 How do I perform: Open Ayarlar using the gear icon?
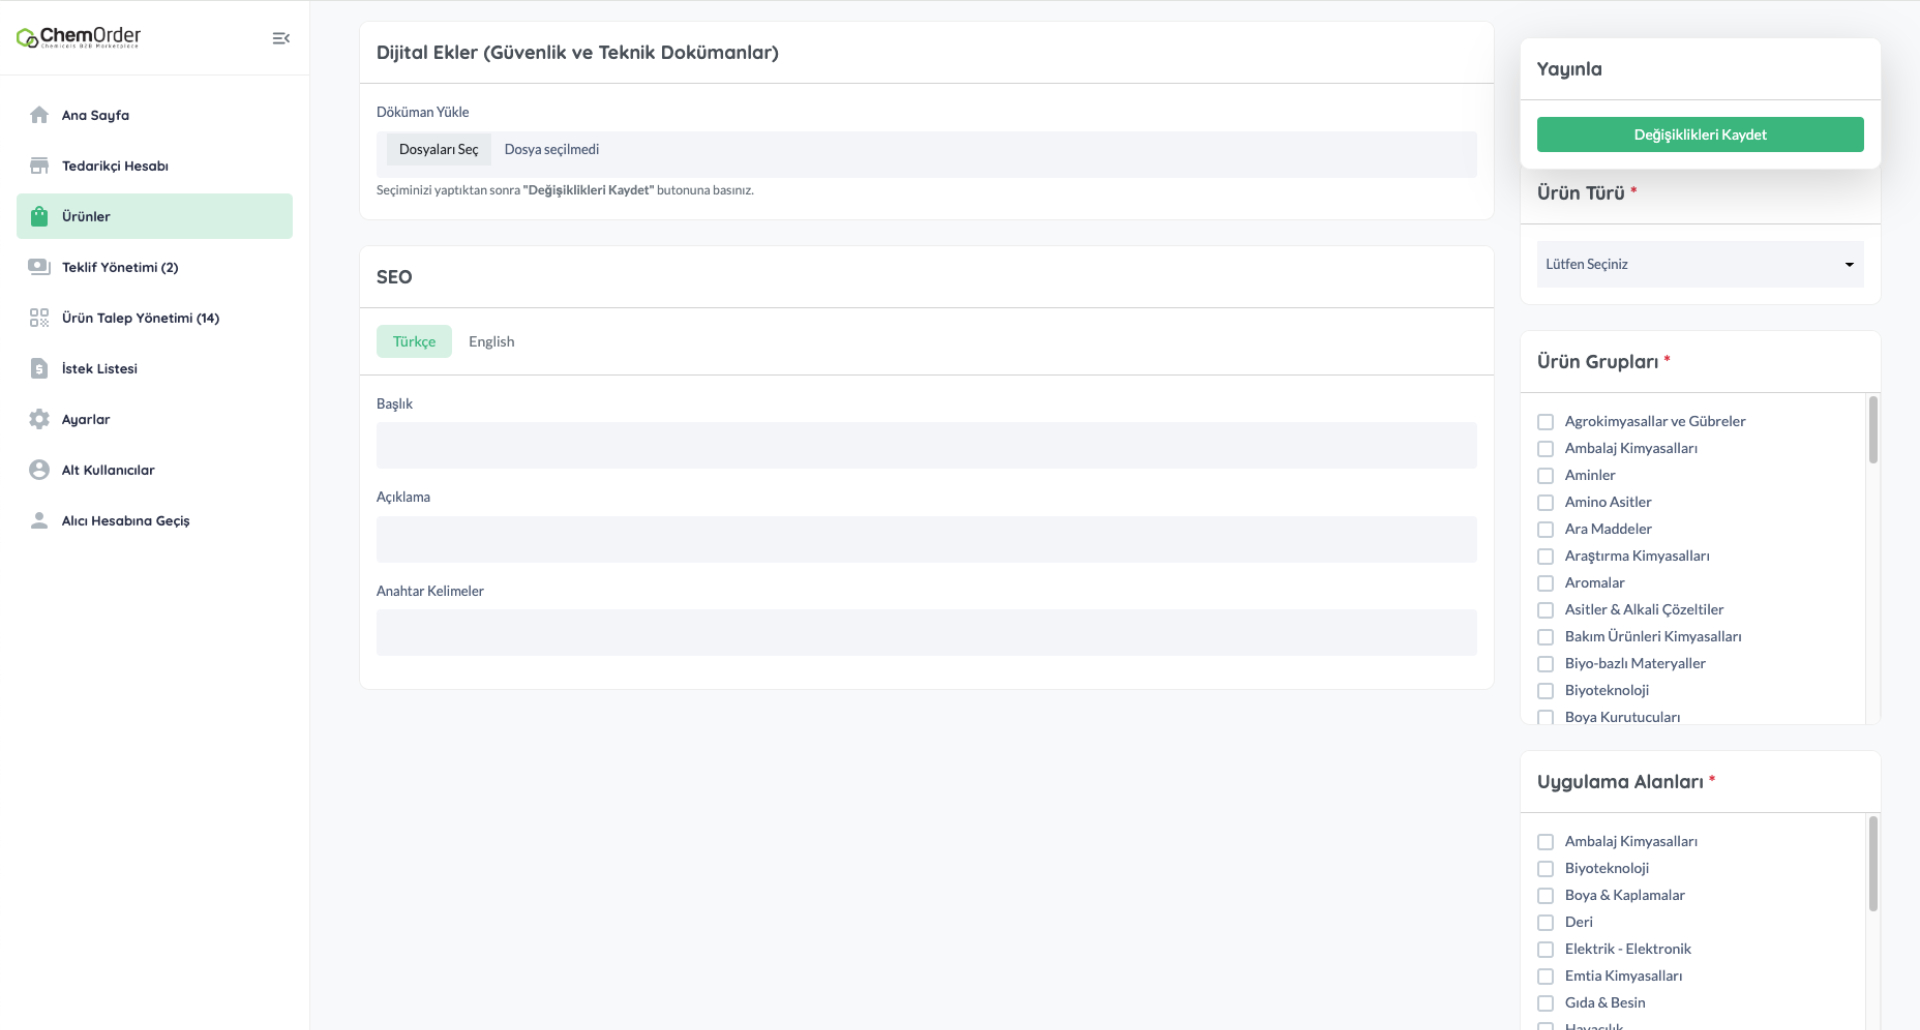(39, 419)
